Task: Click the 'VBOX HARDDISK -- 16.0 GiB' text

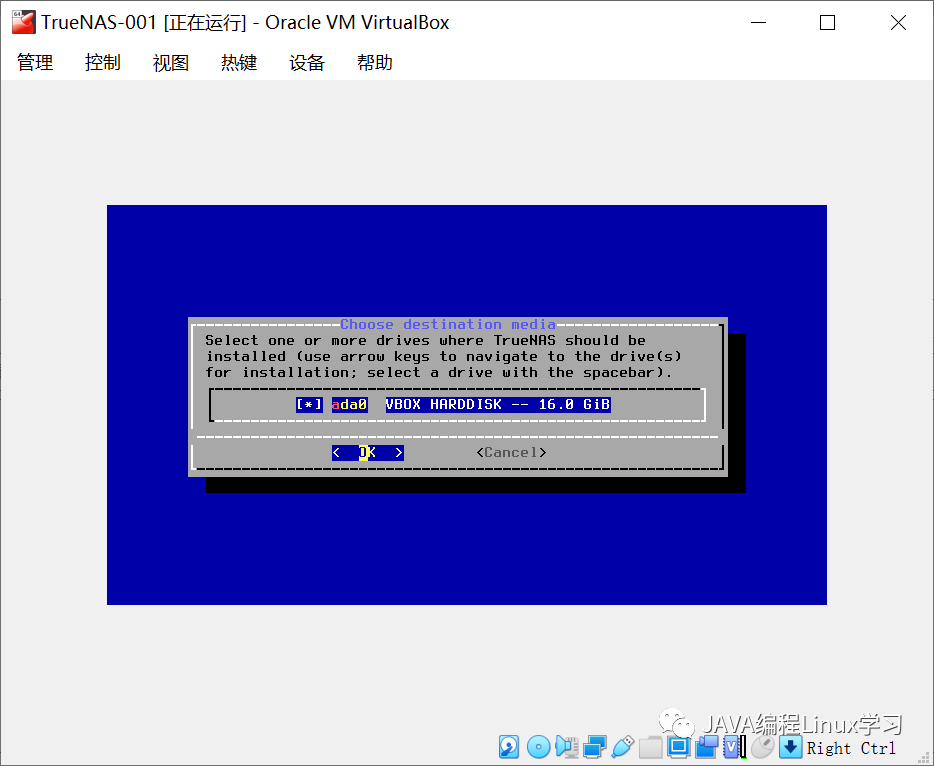Action: tap(498, 404)
